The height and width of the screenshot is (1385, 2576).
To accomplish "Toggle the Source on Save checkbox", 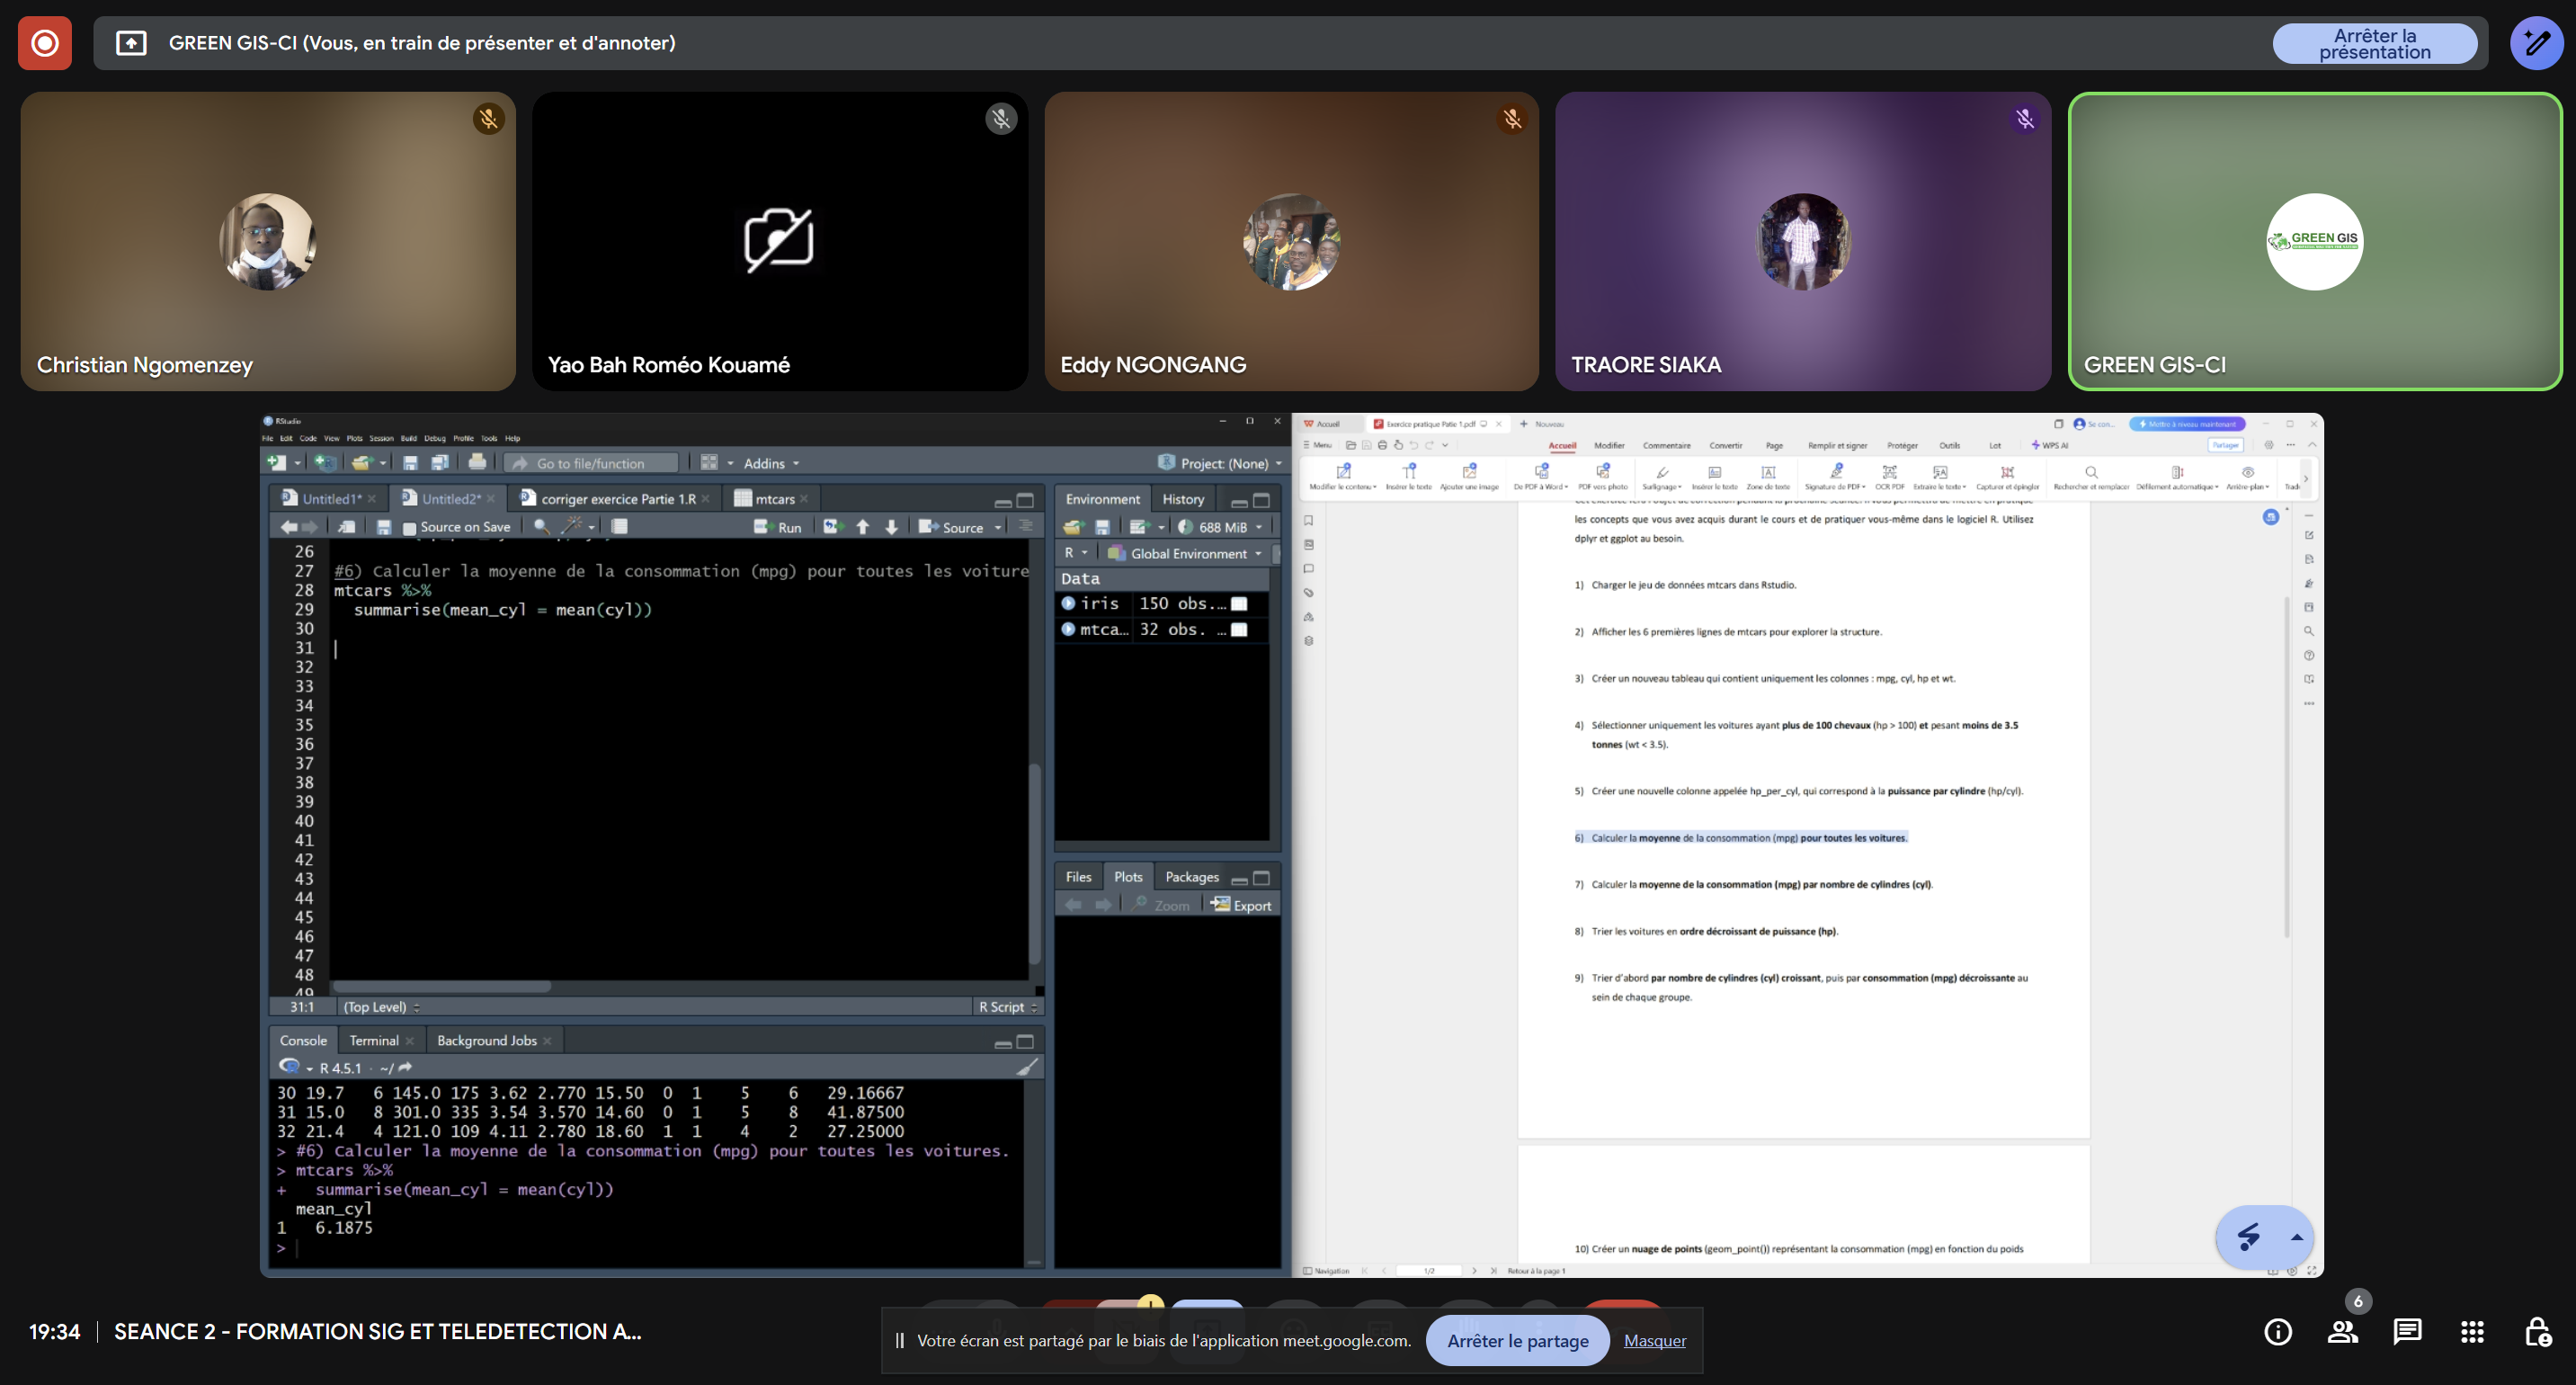I will point(409,528).
